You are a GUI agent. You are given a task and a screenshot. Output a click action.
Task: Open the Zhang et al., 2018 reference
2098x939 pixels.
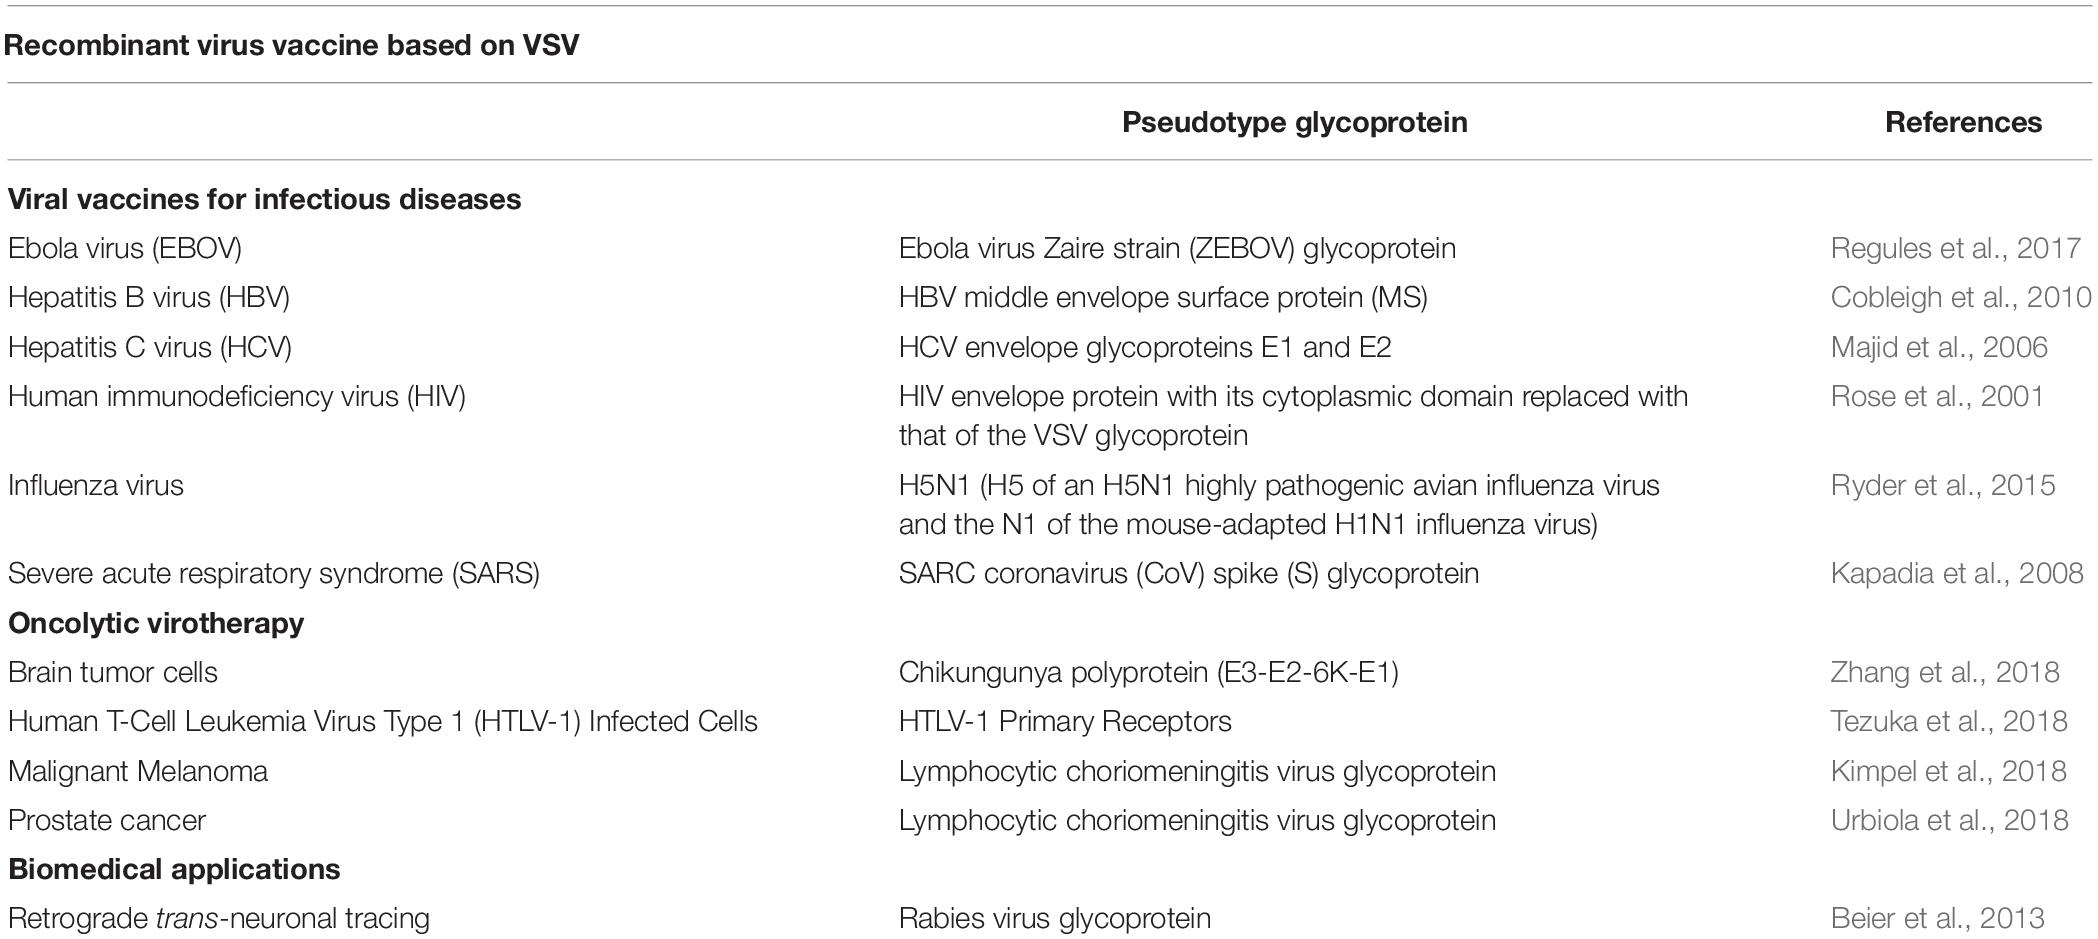pos(1945,672)
